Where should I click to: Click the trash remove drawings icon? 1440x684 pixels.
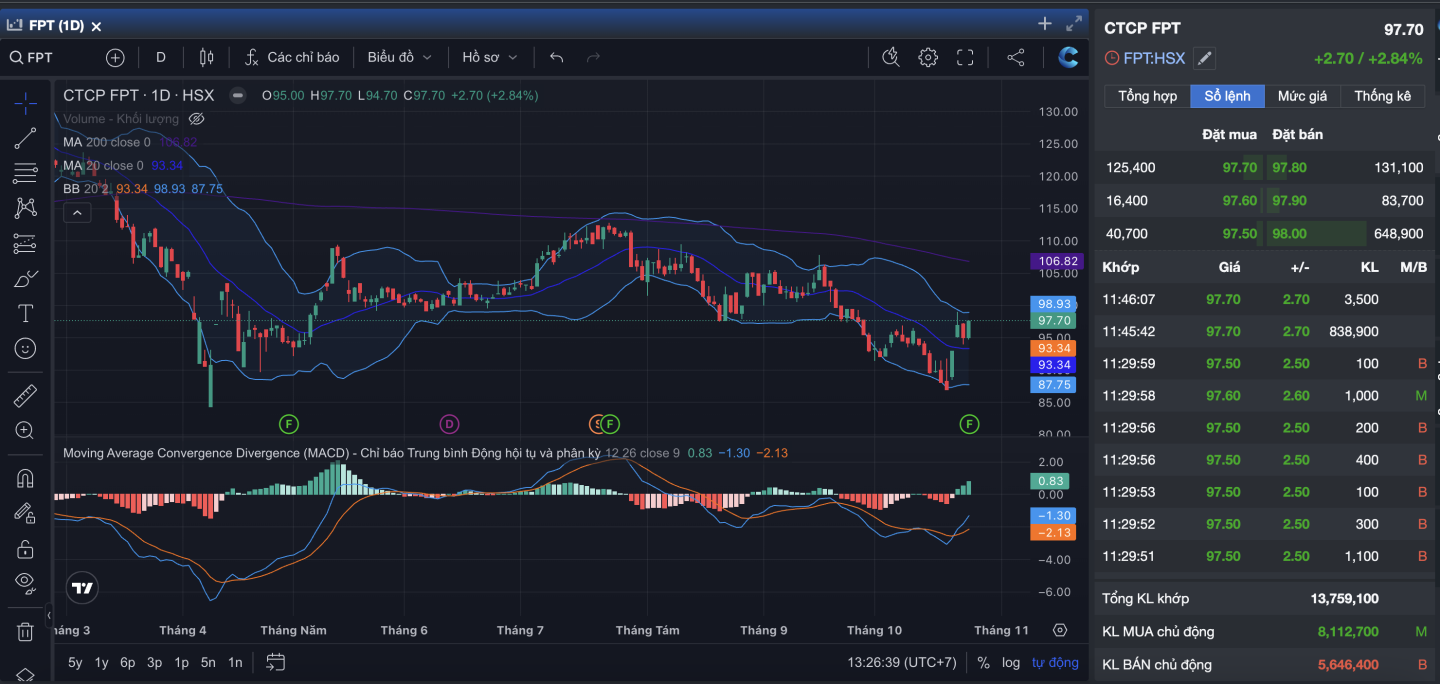click(x=25, y=632)
